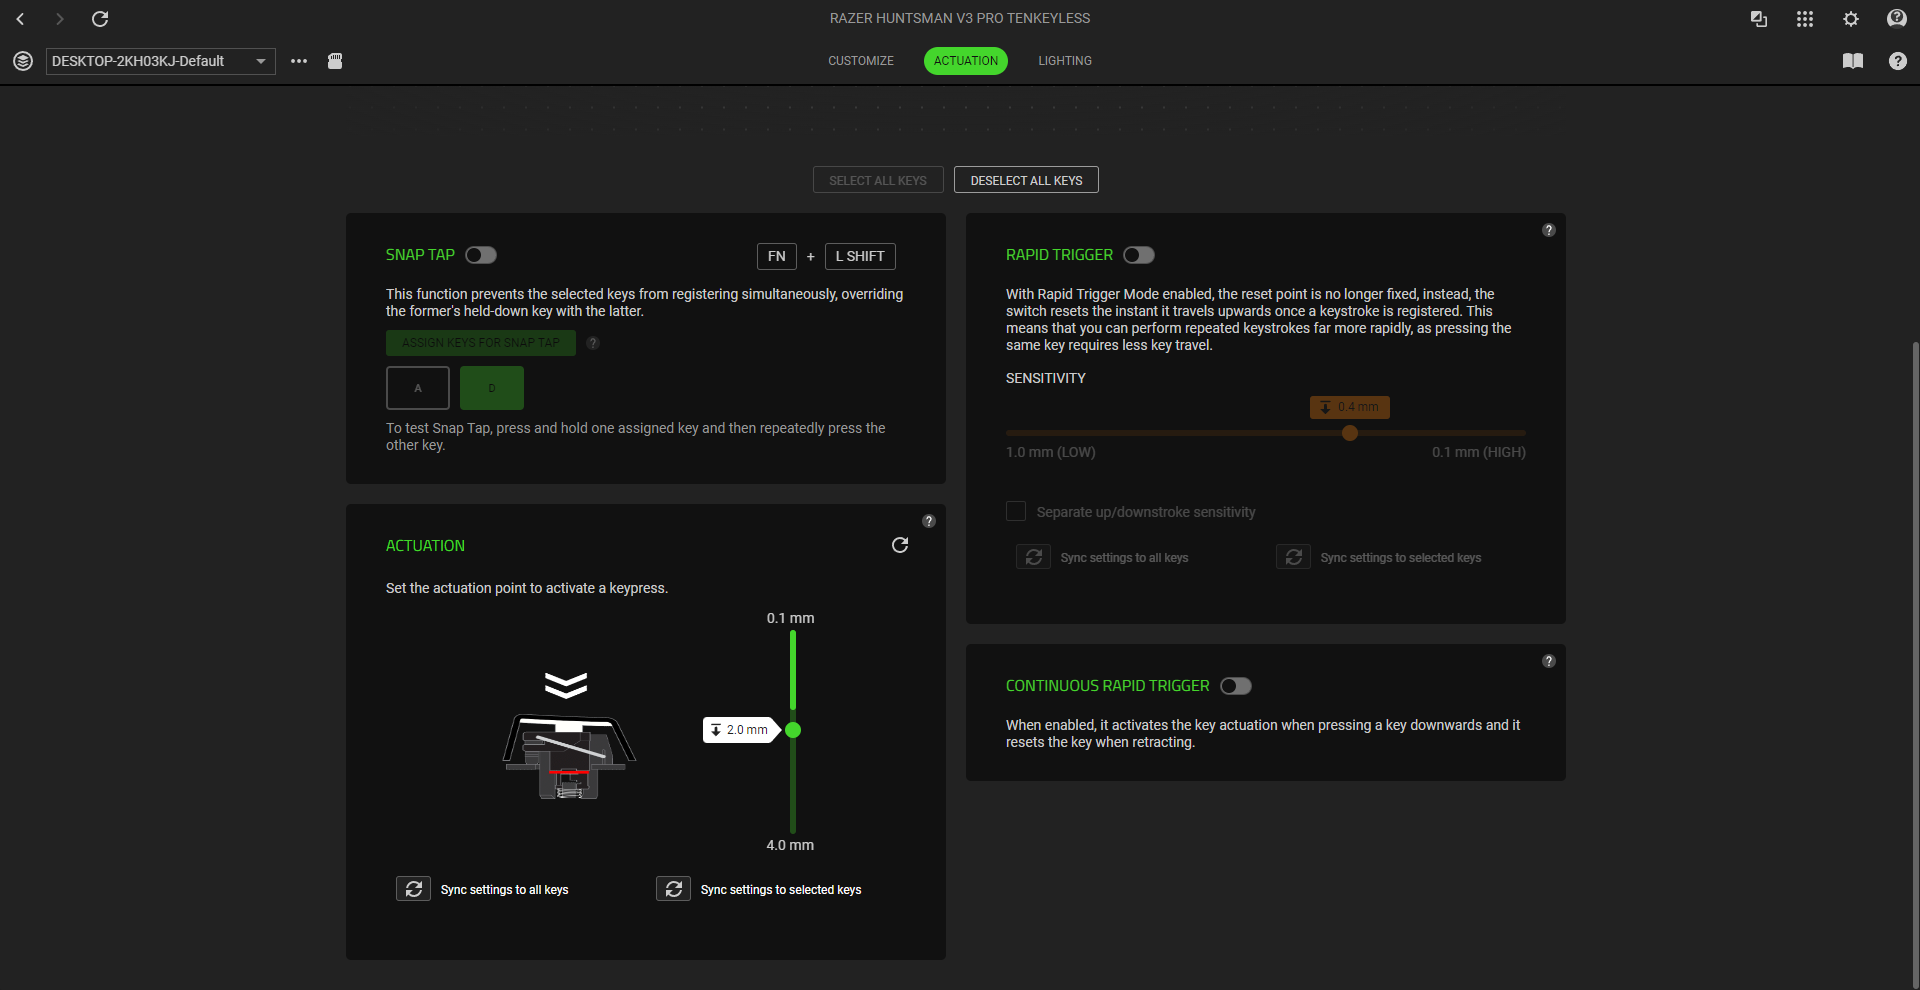This screenshot has height=990, width=1920.
Task: Click the back navigation arrow
Action: (20, 19)
